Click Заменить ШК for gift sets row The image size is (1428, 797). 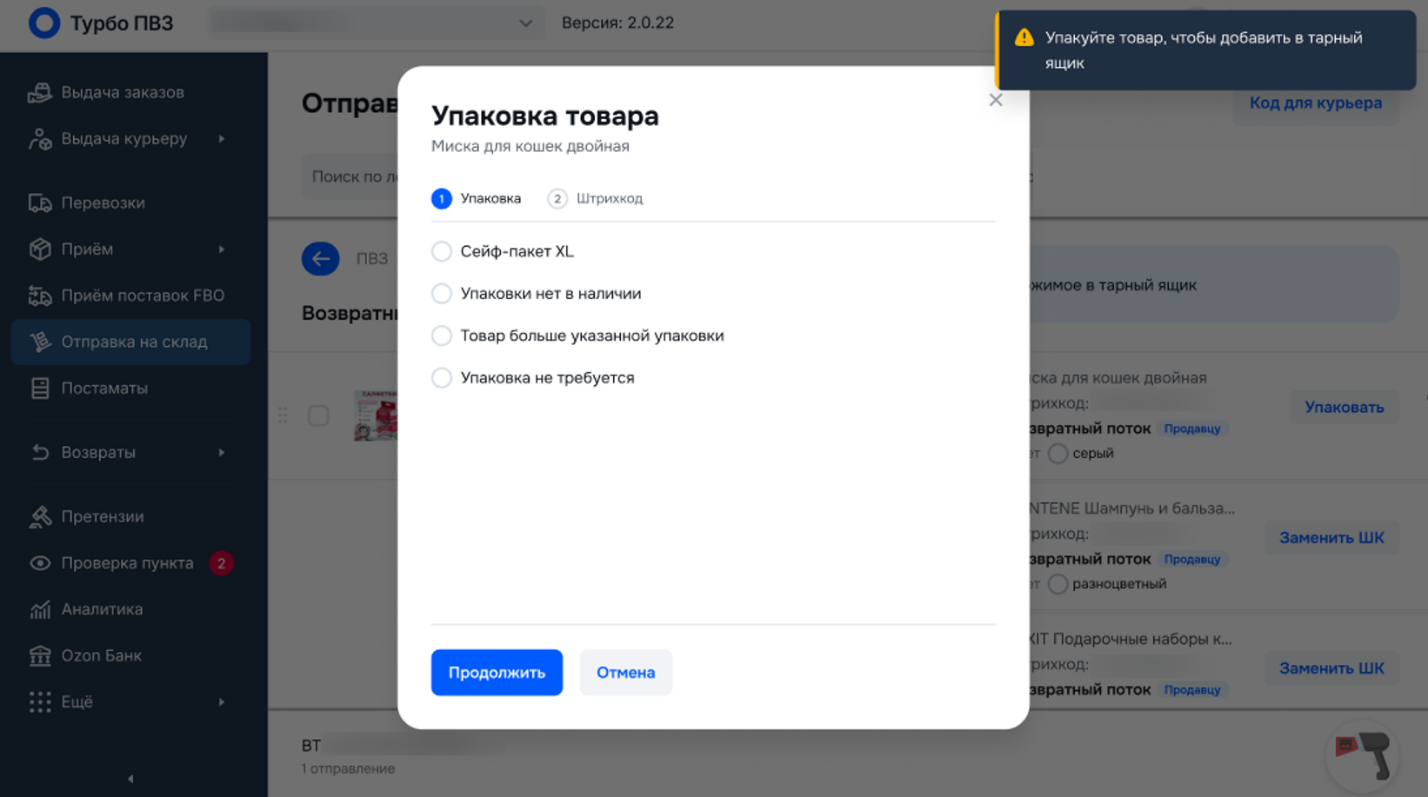[x=1332, y=668]
